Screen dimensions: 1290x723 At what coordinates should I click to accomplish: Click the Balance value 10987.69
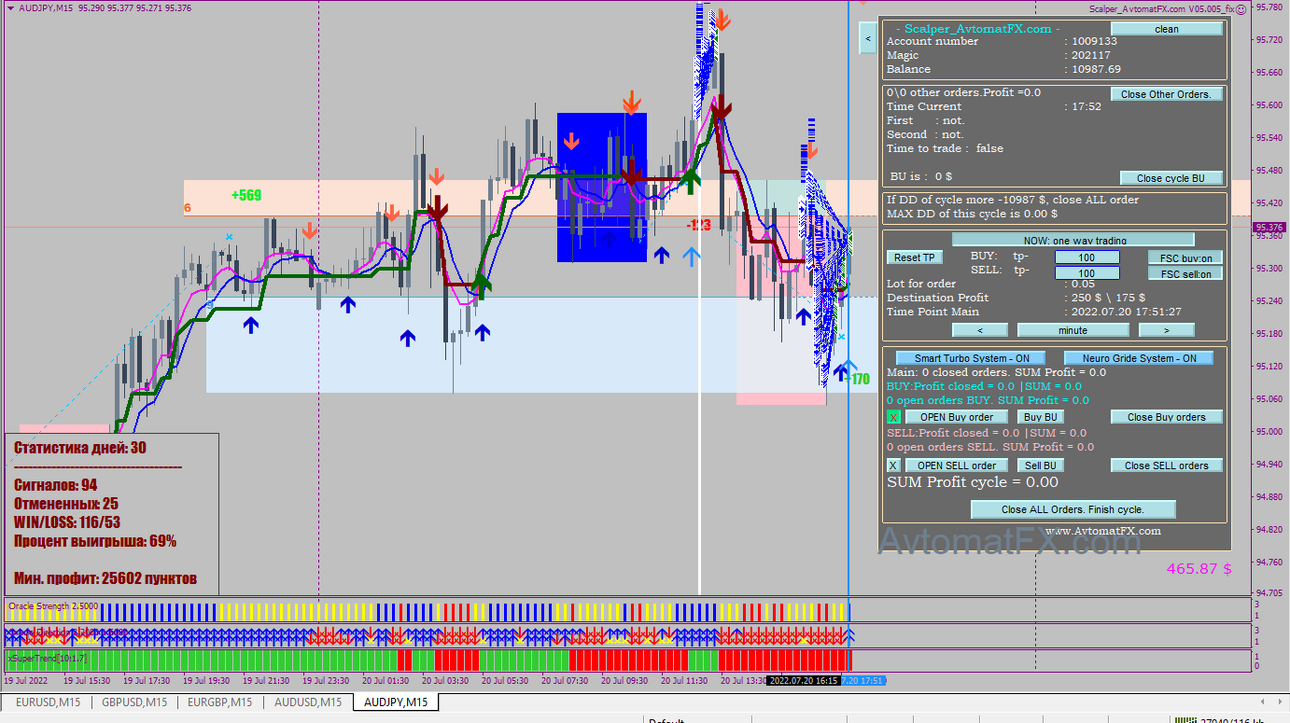(x=1096, y=69)
